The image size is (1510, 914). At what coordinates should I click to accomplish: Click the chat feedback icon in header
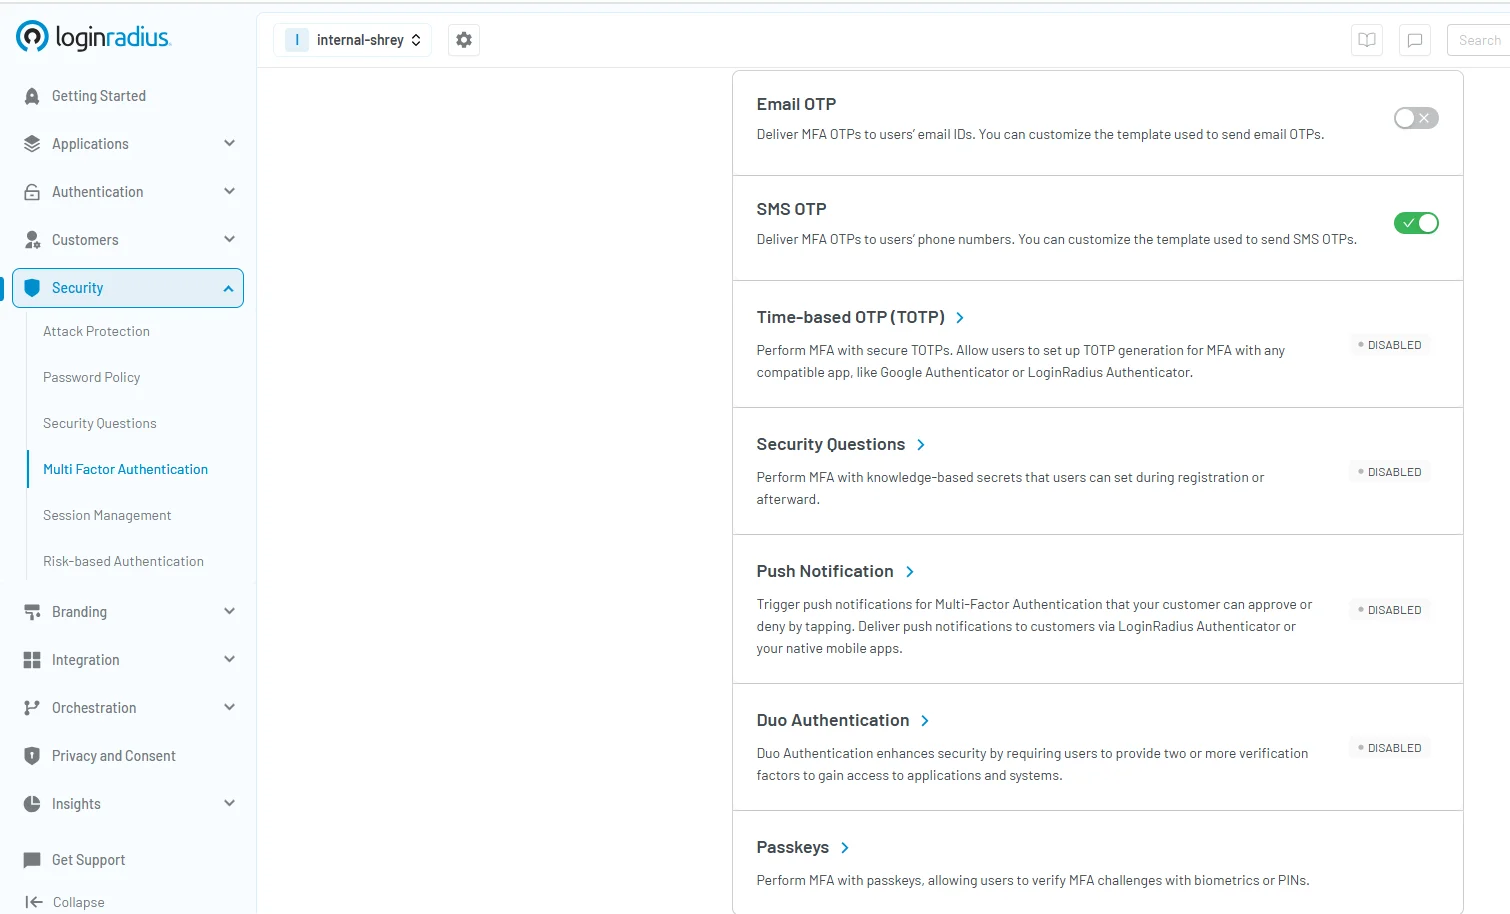1414,40
